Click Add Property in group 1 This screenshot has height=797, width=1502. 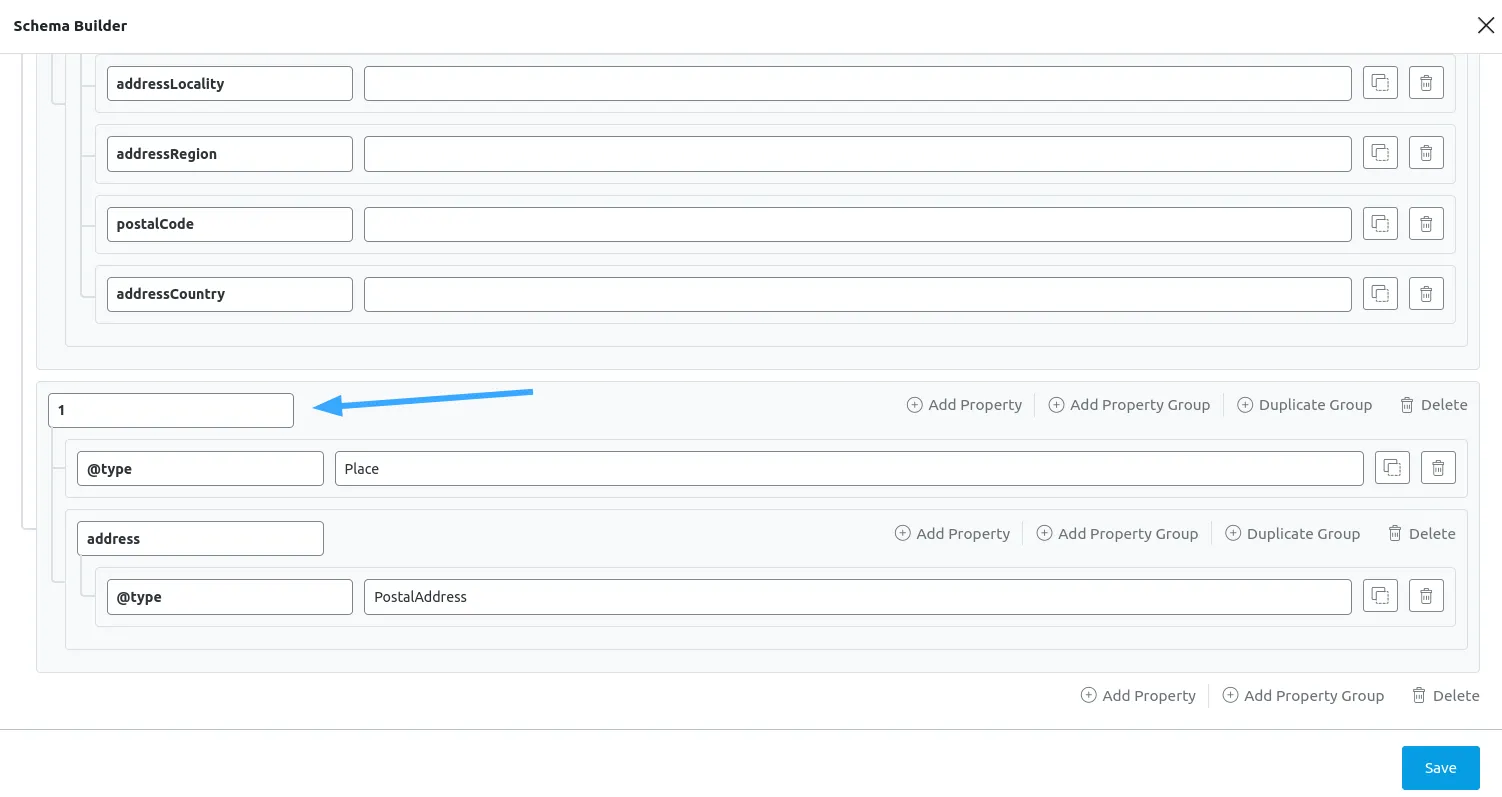point(964,405)
